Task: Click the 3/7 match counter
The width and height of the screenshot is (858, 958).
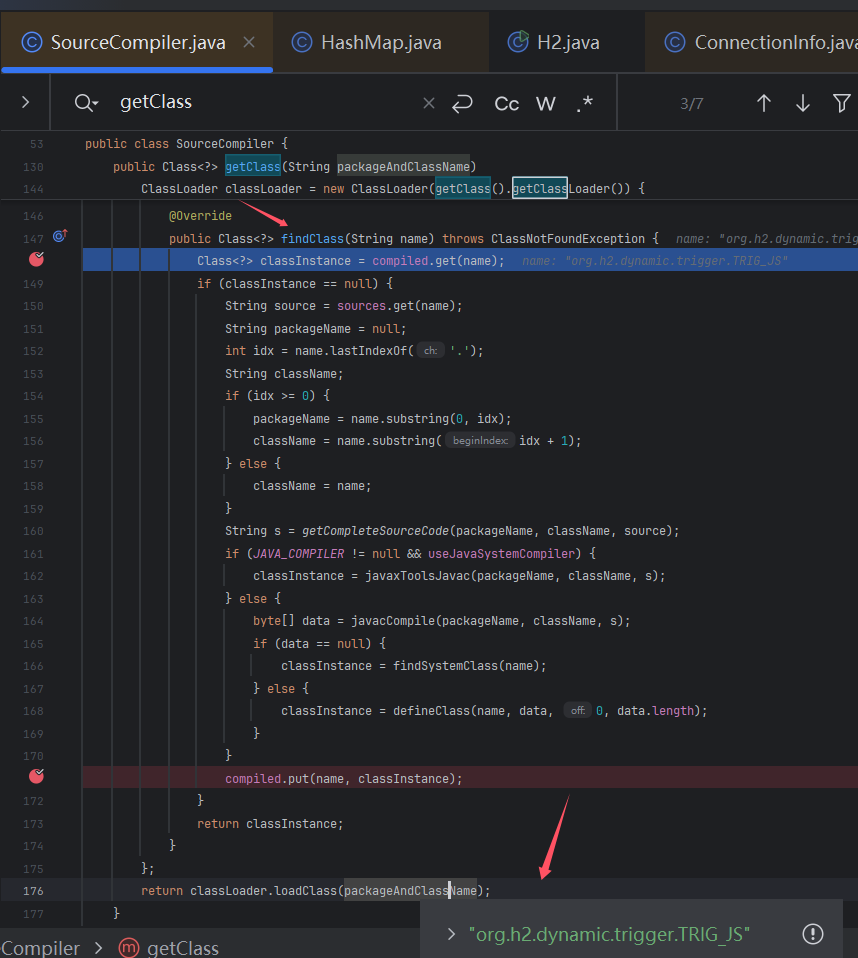Action: (x=692, y=104)
